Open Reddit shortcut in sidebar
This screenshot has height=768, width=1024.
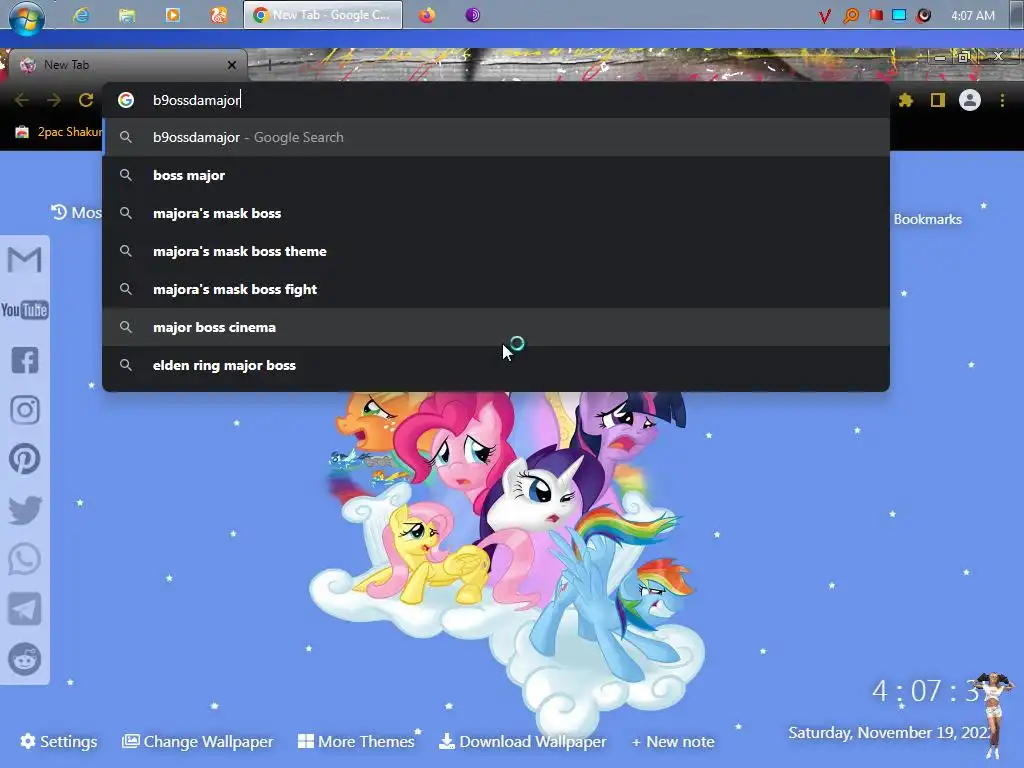(x=25, y=659)
